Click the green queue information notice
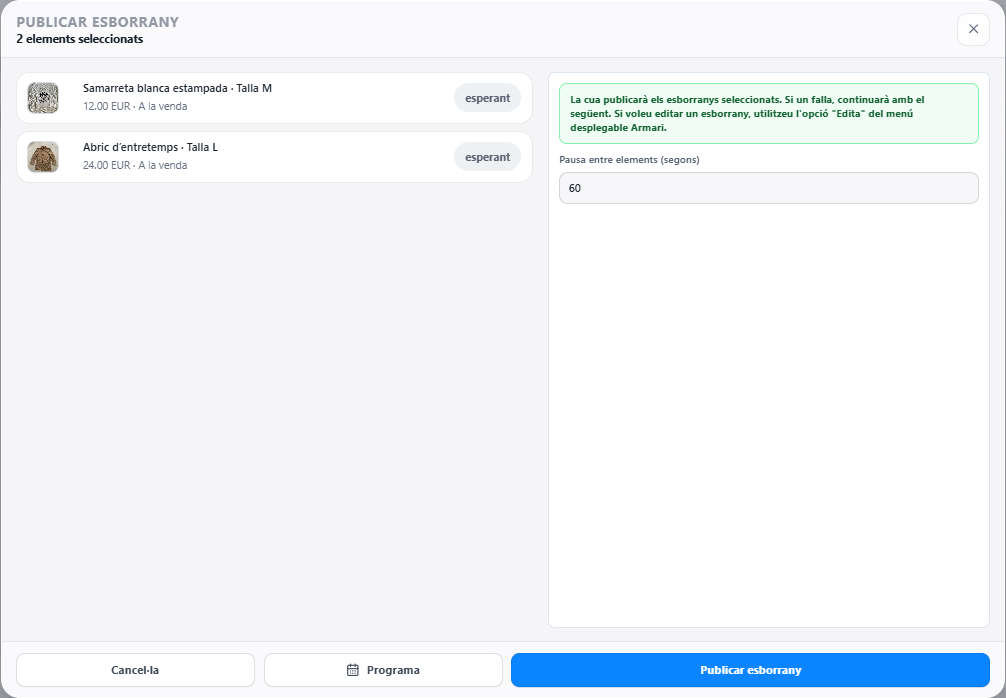Screen dimensions: 1006x698 [769, 114]
